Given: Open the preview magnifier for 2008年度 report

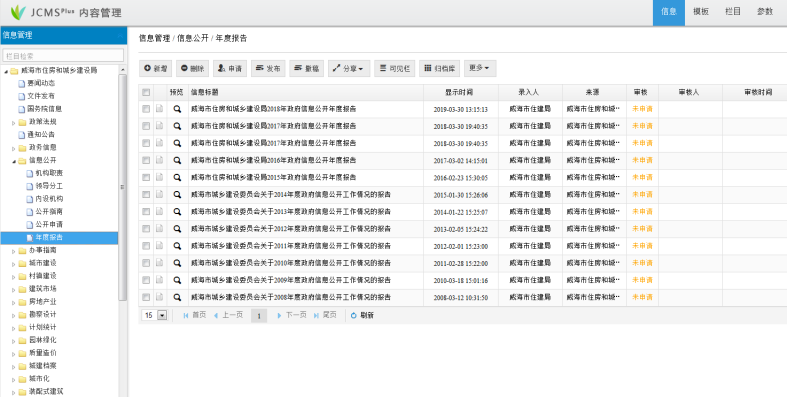Looking at the screenshot, I should (177, 297).
